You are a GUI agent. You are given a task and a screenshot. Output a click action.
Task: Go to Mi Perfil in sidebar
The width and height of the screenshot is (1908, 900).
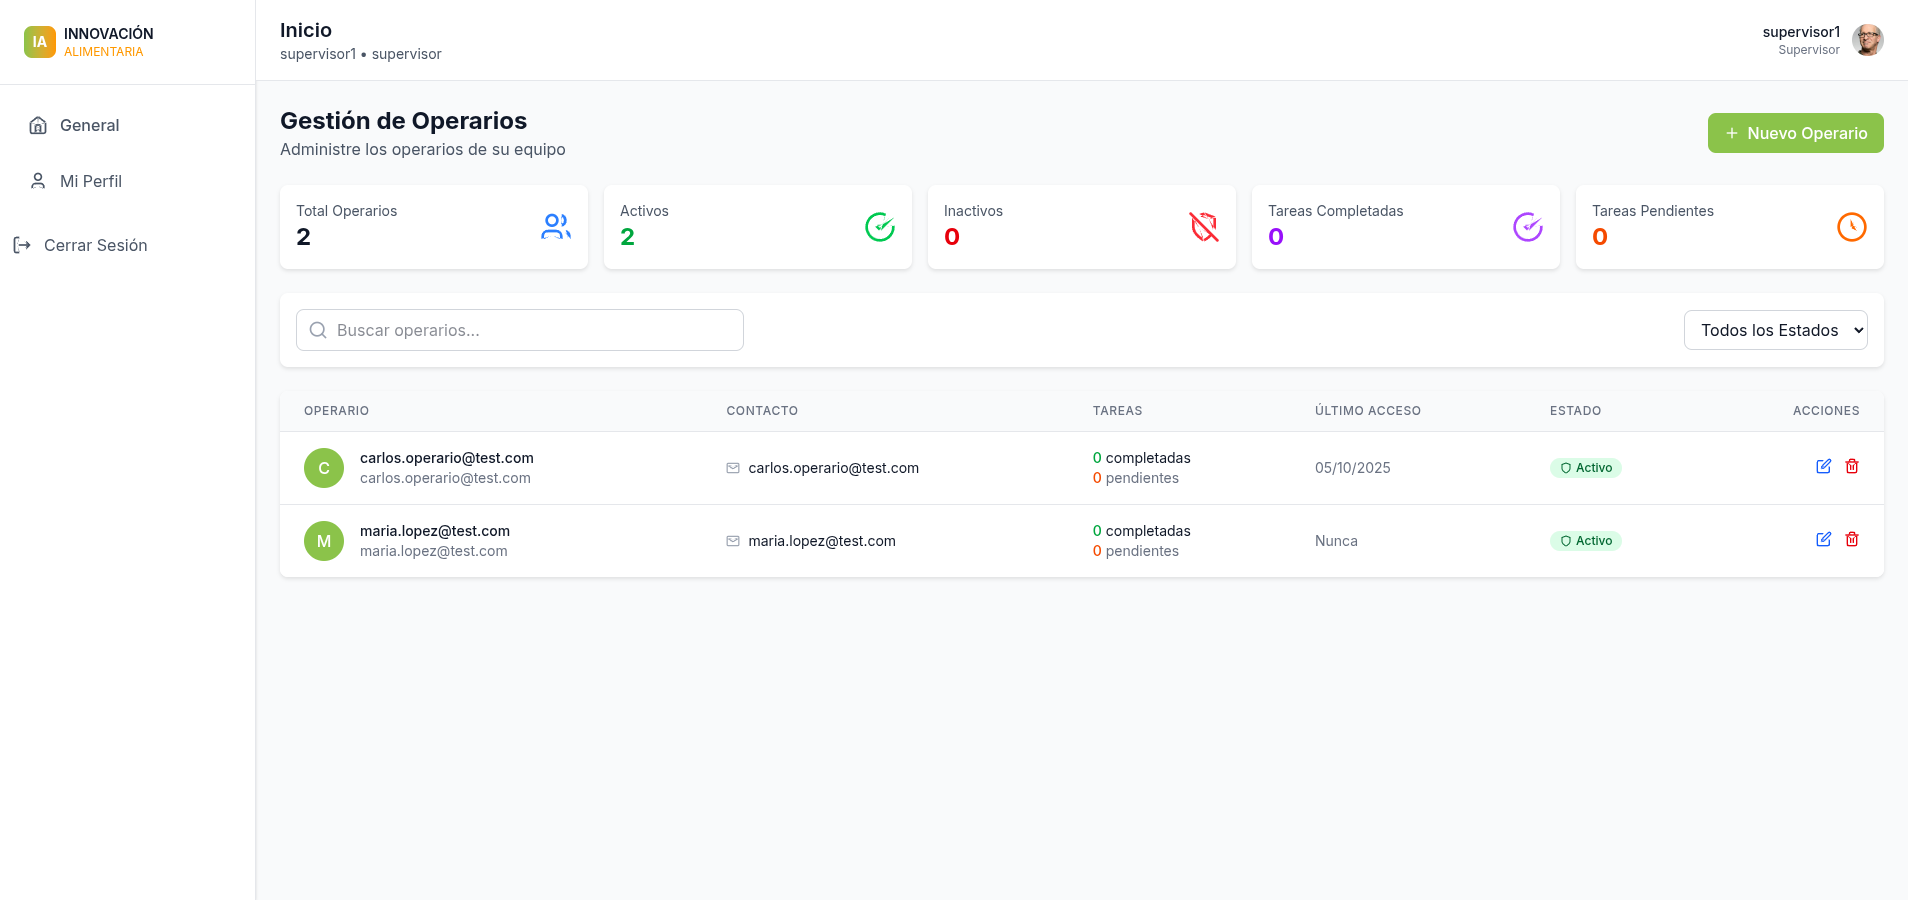pos(90,181)
